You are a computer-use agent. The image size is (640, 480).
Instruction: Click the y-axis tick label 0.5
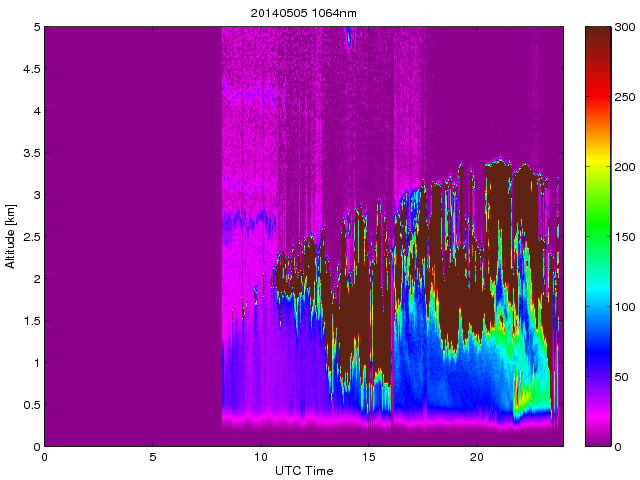[31, 405]
